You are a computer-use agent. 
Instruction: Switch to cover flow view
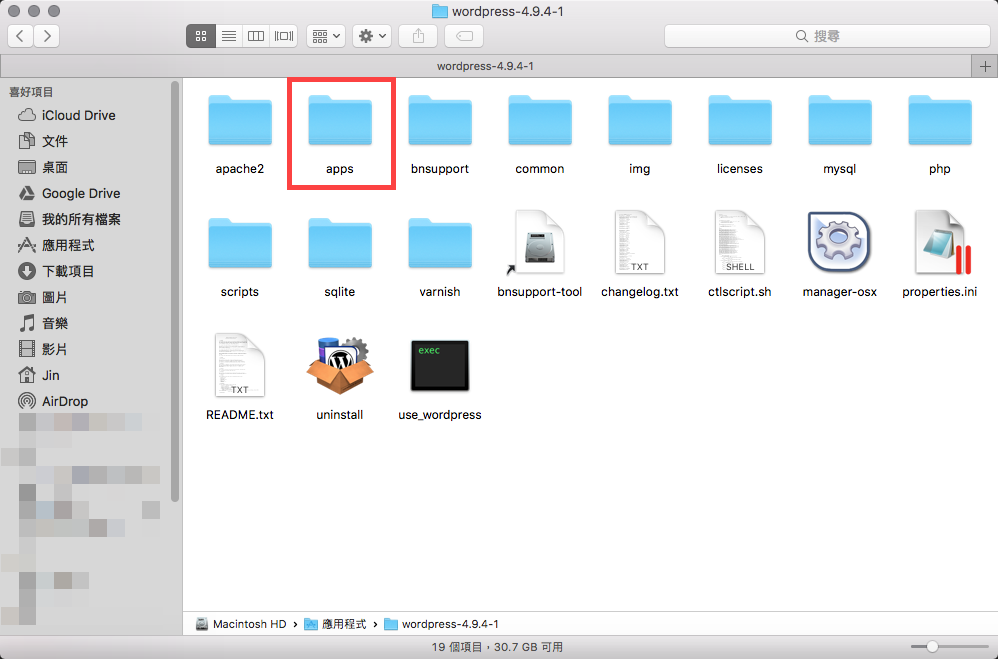click(x=284, y=36)
